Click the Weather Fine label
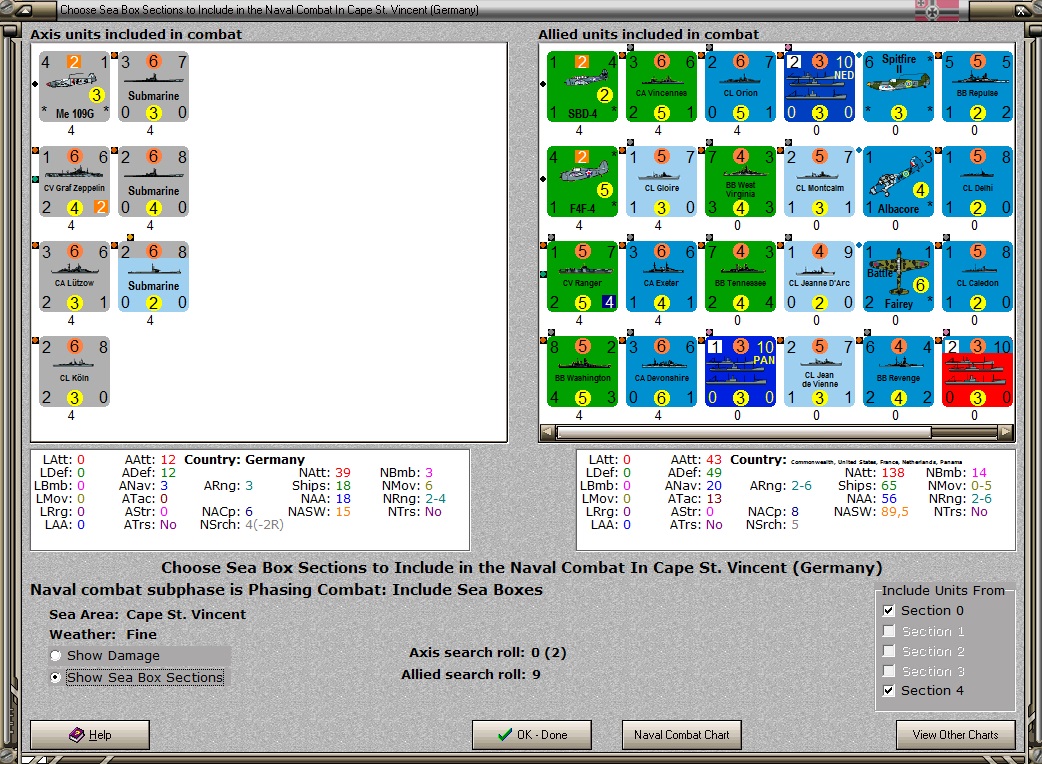This screenshot has height=764, width=1042. 103,634
